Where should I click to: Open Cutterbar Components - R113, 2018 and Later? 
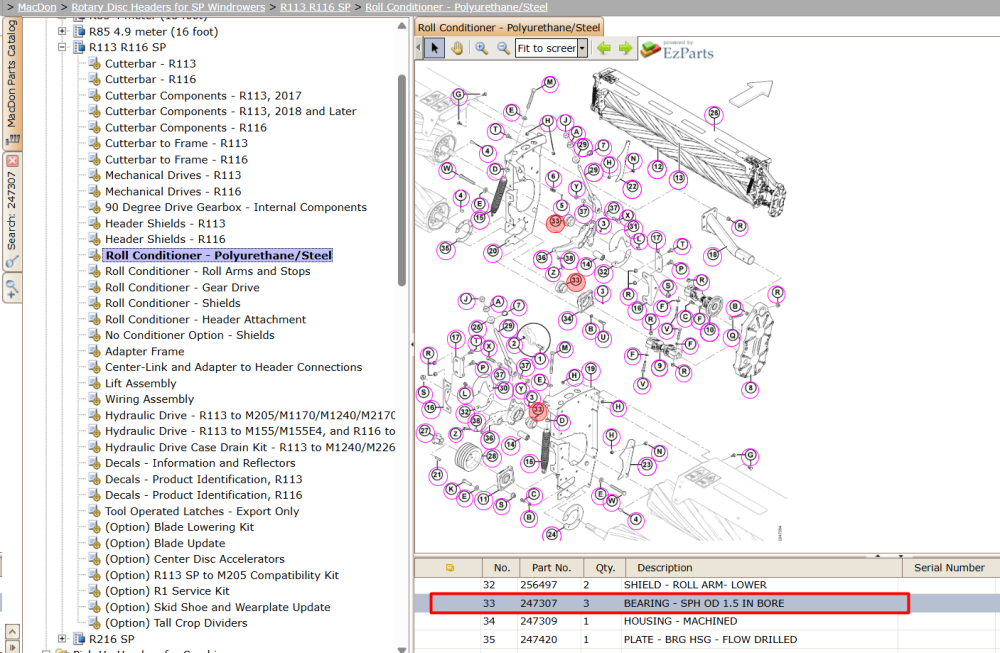(231, 111)
